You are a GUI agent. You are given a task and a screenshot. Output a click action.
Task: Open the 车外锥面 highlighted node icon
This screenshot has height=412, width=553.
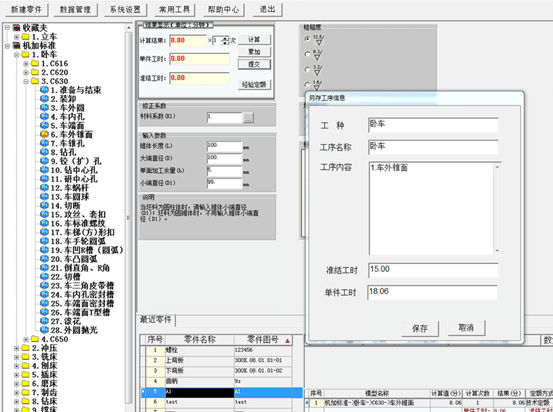[x=44, y=134]
